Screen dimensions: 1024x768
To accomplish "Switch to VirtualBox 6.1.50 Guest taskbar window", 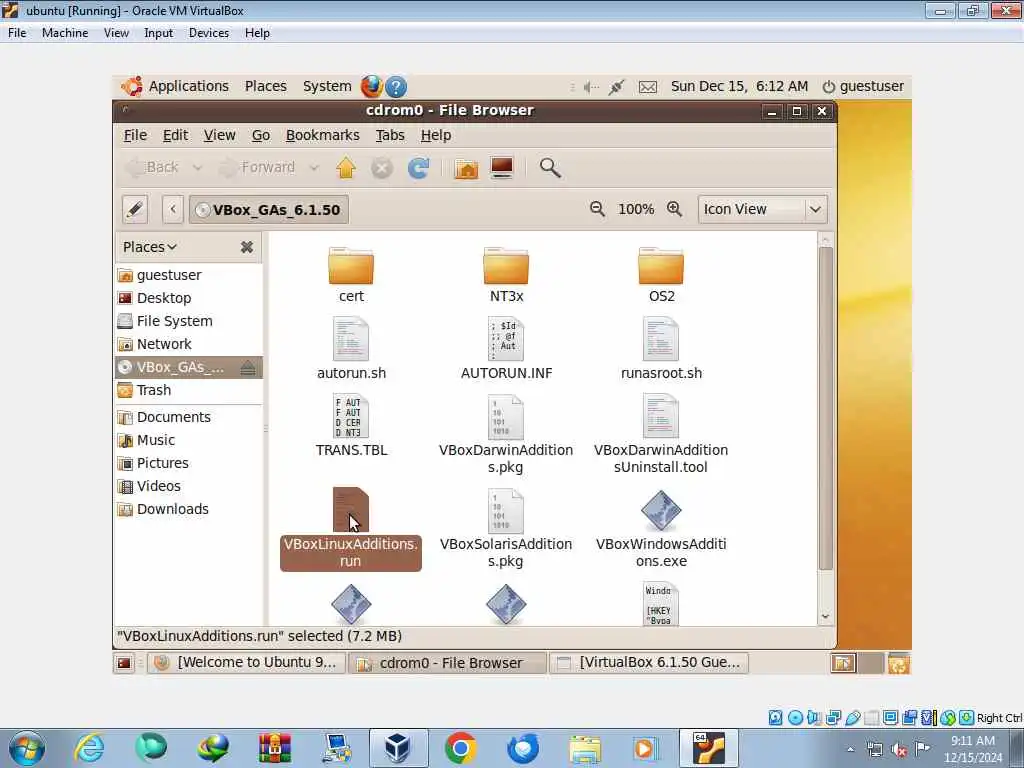I will coord(650,663).
